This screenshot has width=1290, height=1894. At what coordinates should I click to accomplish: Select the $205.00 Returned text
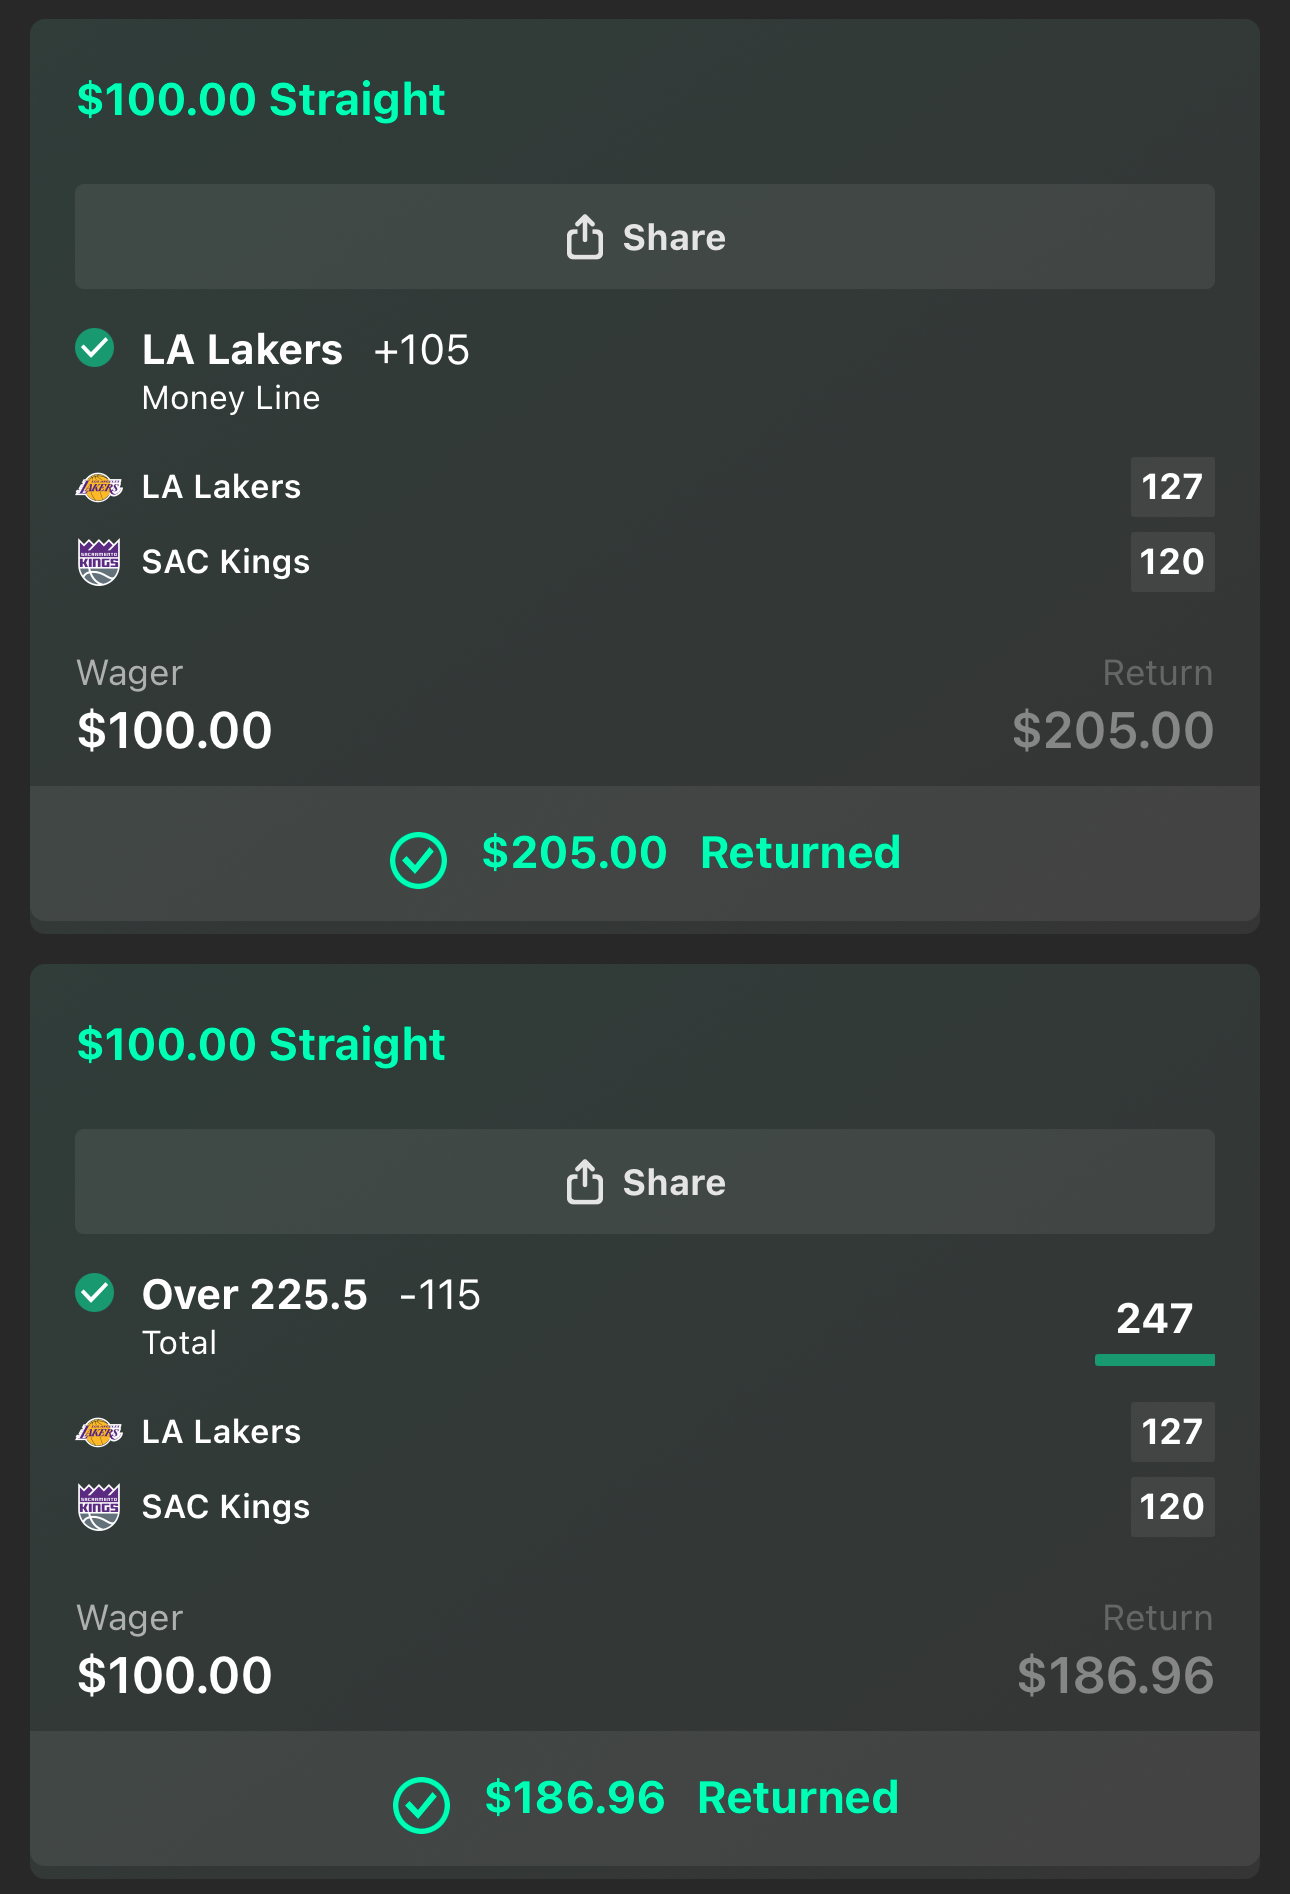(690, 853)
